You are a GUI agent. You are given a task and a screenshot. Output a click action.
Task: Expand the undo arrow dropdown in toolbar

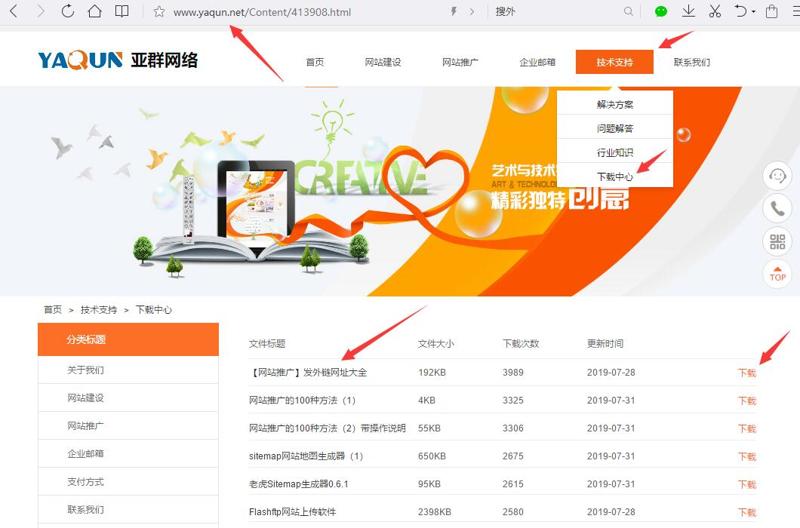[752, 12]
